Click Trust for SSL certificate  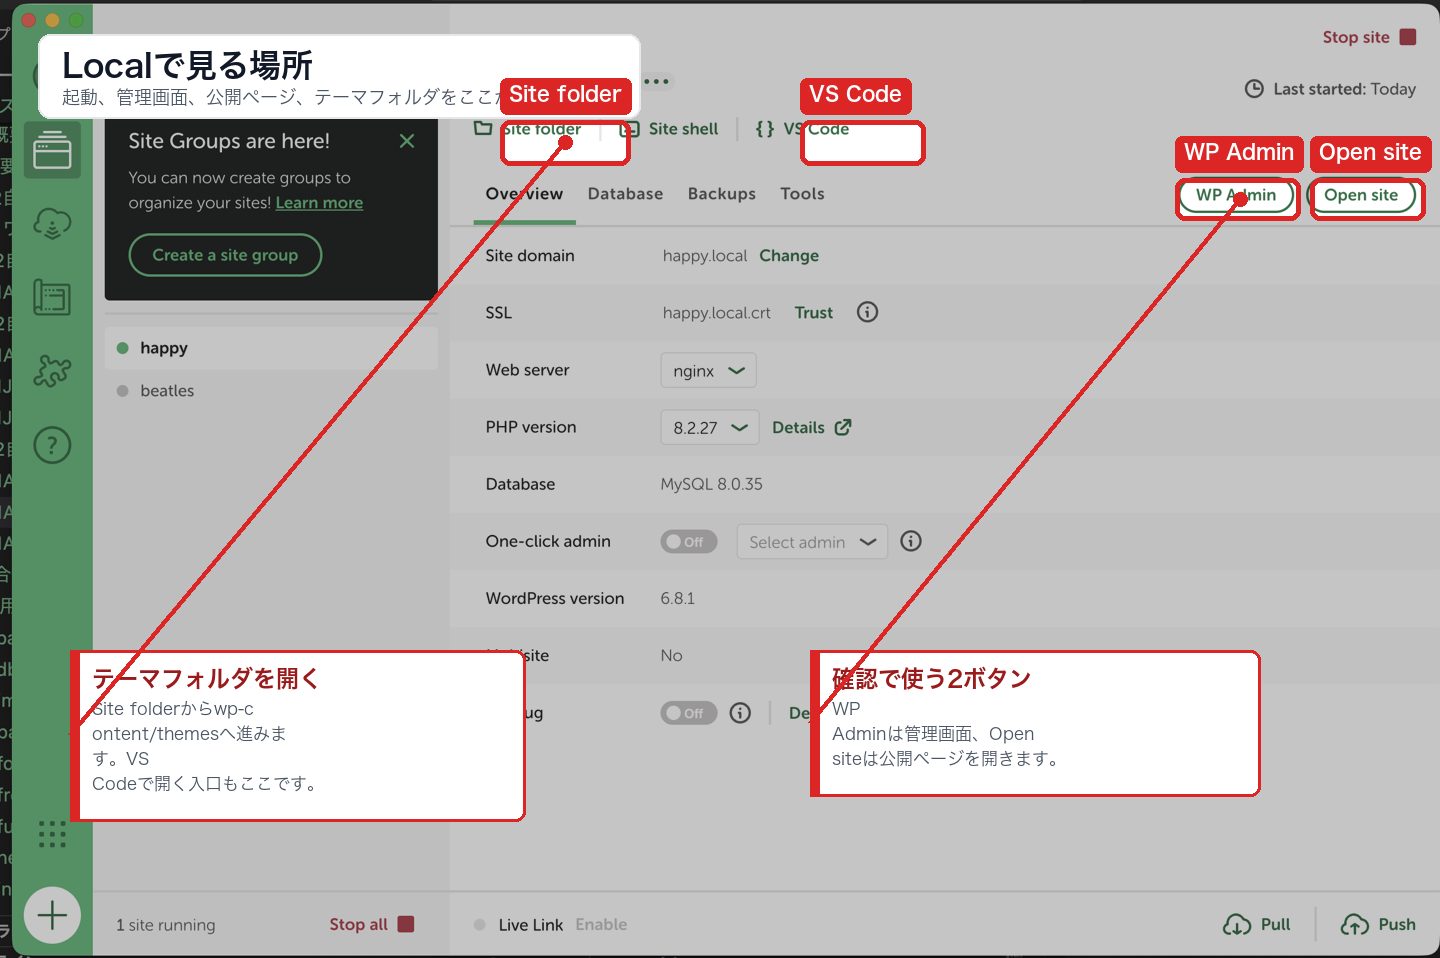click(x=814, y=313)
